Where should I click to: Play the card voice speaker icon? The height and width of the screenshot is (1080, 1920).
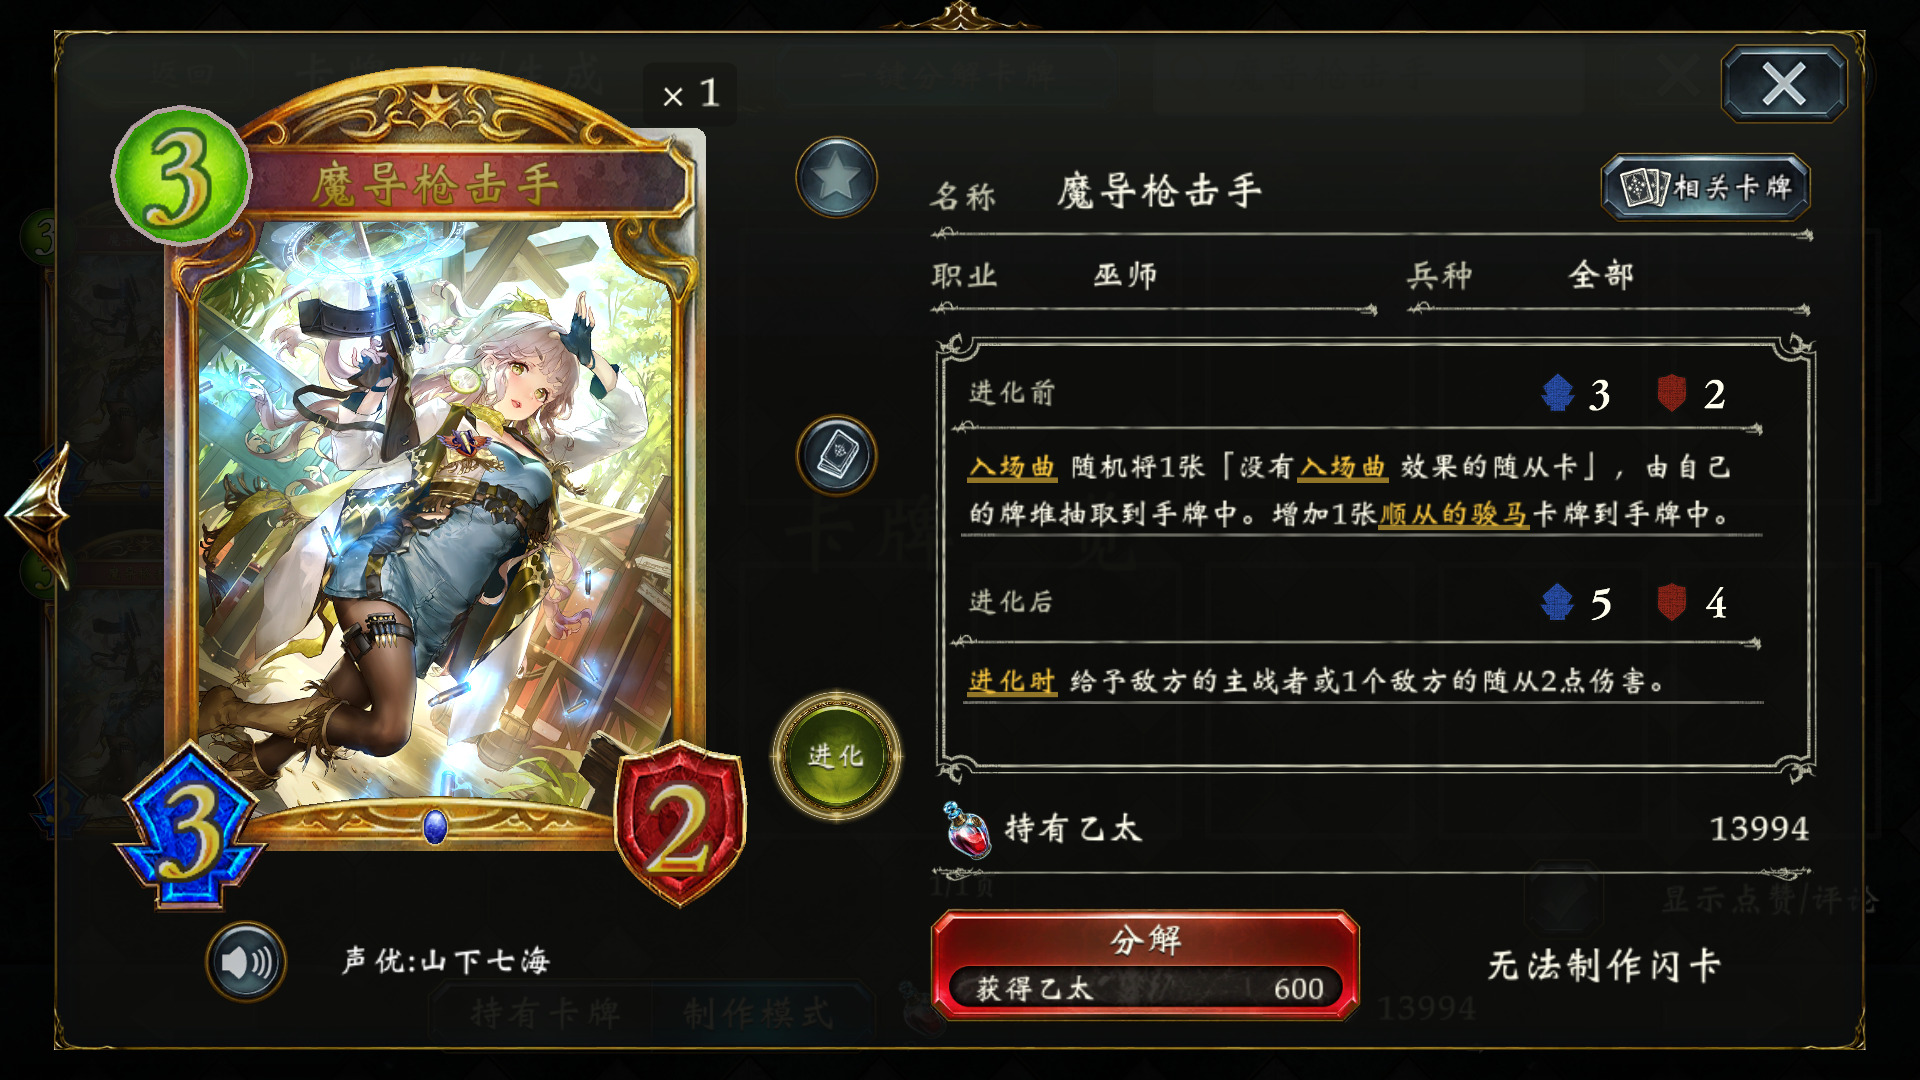(x=246, y=962)
